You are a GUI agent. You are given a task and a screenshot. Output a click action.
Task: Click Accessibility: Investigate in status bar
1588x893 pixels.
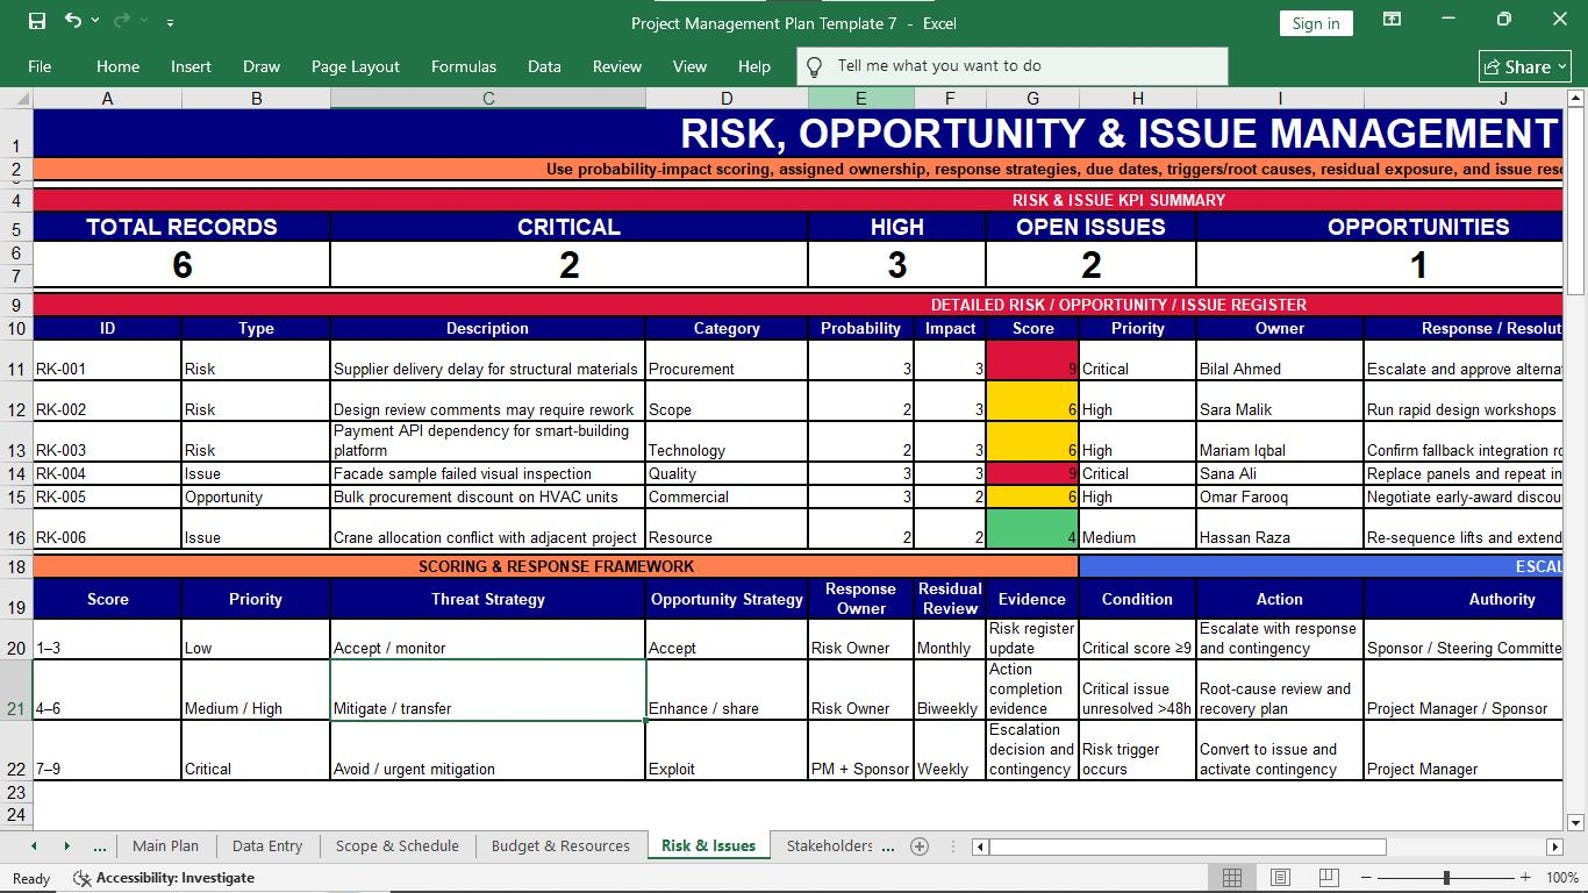[x=164, y=878]
